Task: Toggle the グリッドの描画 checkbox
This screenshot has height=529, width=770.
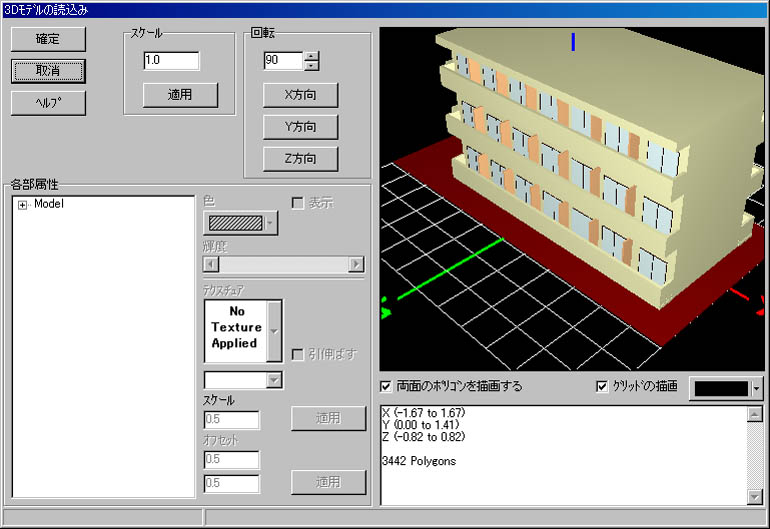Action: [x=602, y=387]
